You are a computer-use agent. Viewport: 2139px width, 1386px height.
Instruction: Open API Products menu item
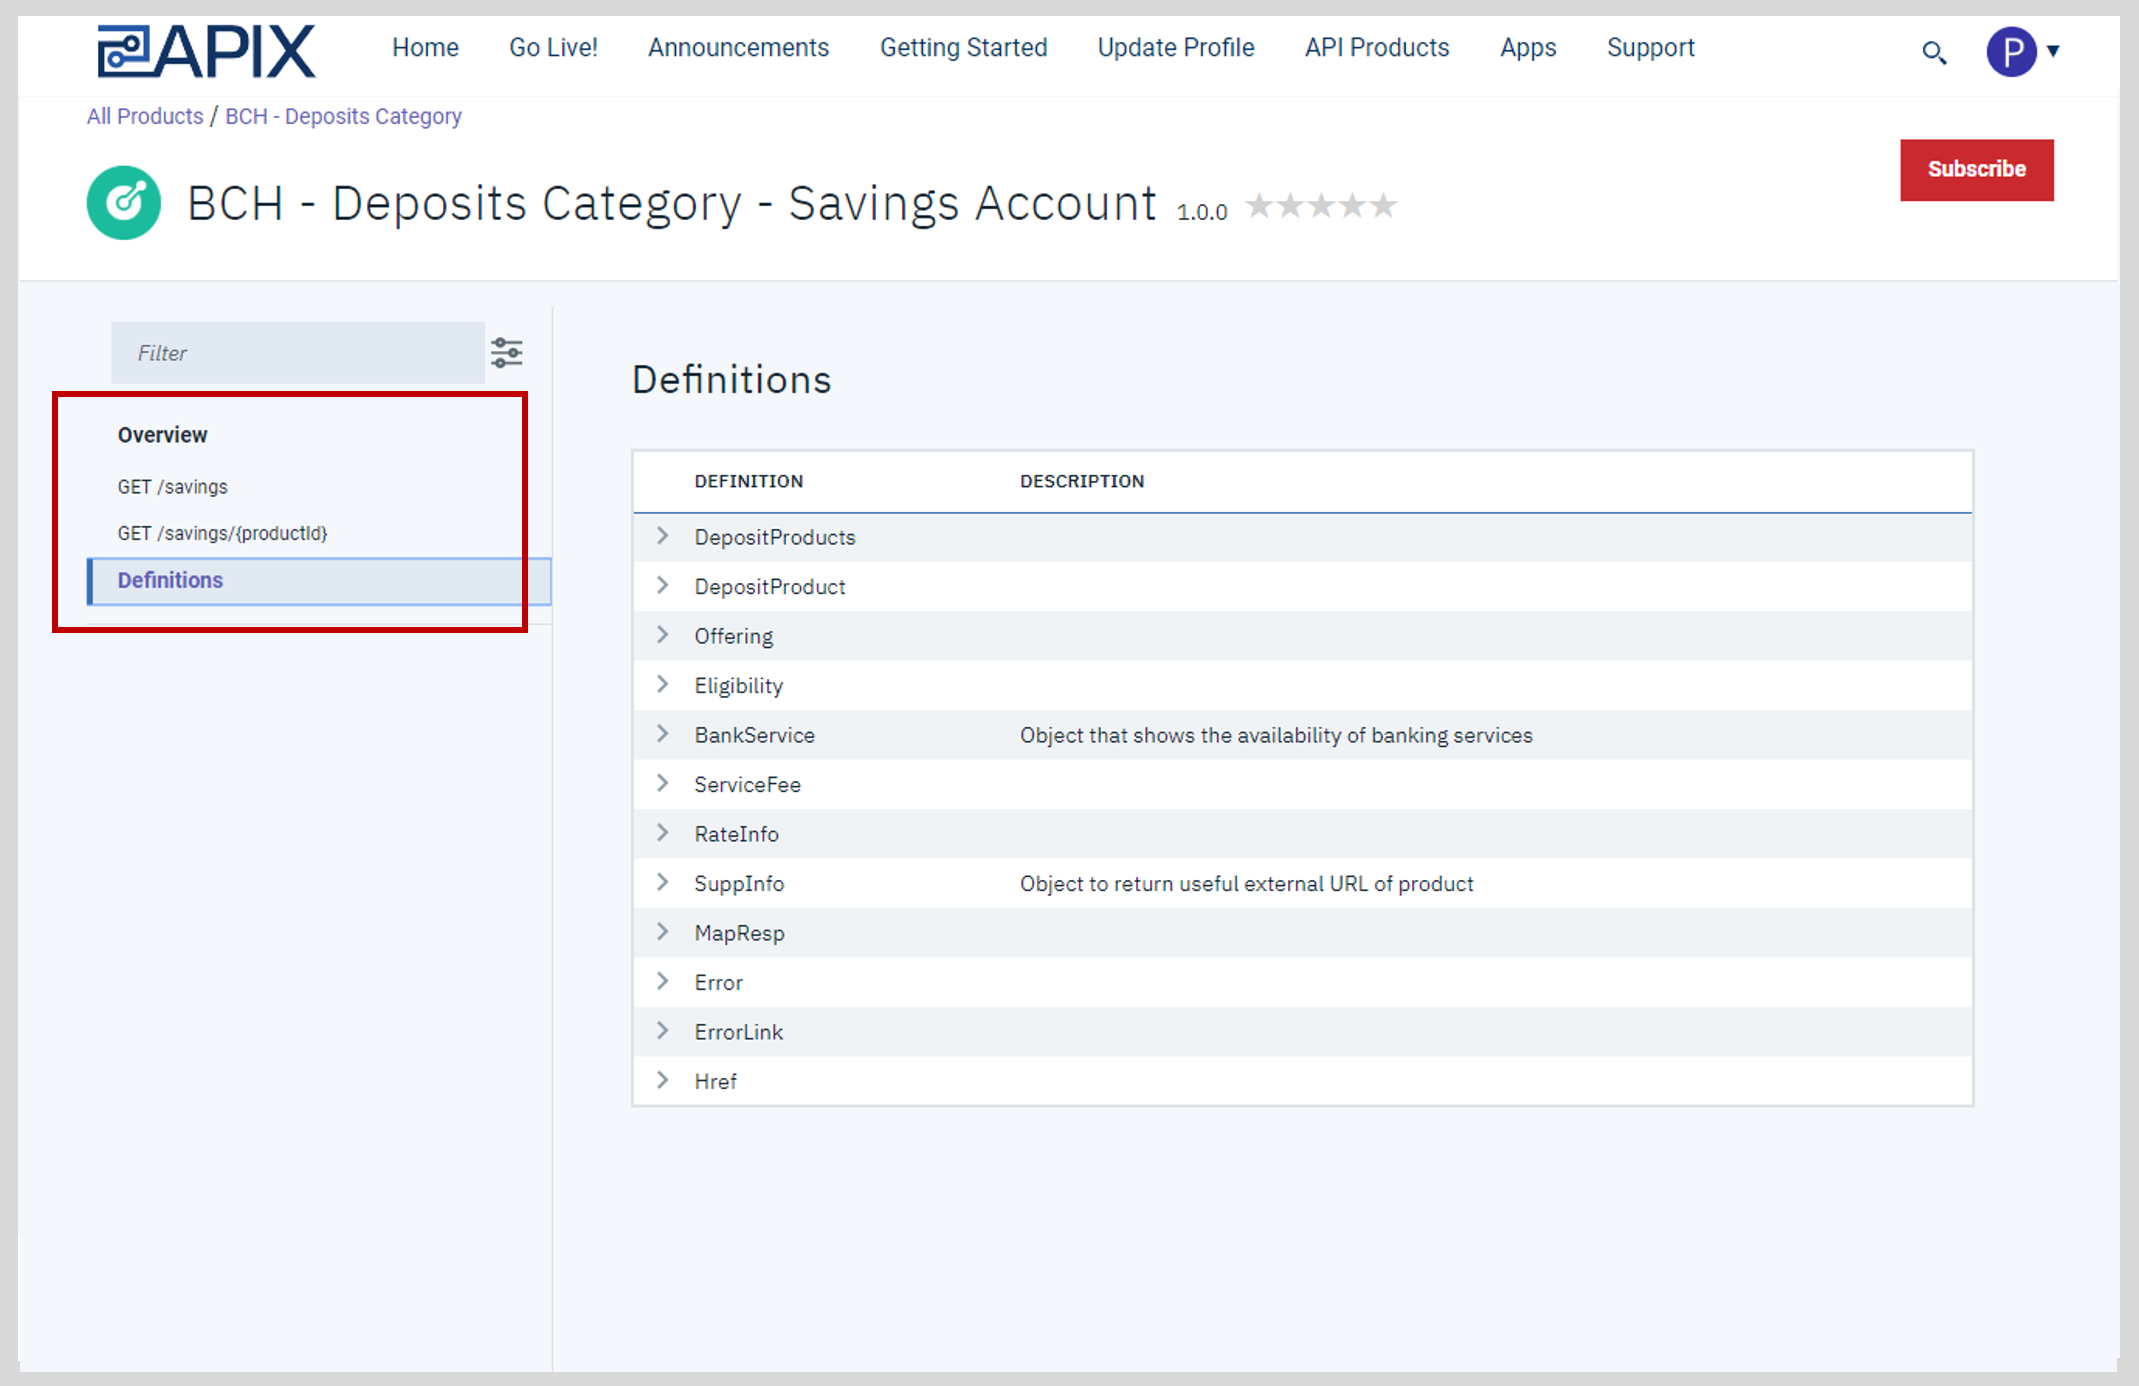click(1377, 47)
